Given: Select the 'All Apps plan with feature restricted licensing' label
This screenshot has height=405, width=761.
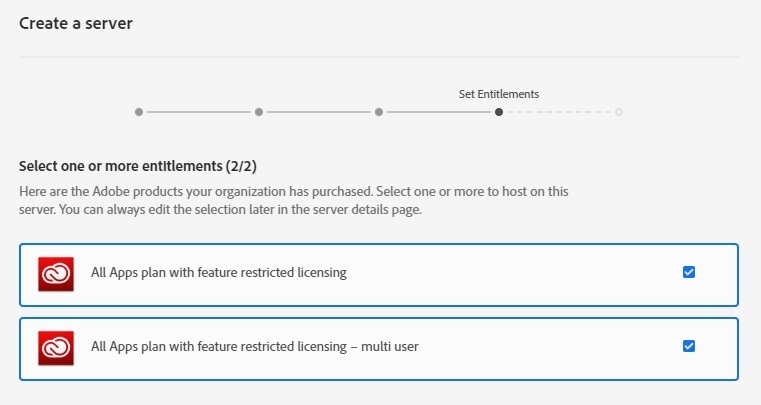Looking at the screenshot, I should (219, 273).
